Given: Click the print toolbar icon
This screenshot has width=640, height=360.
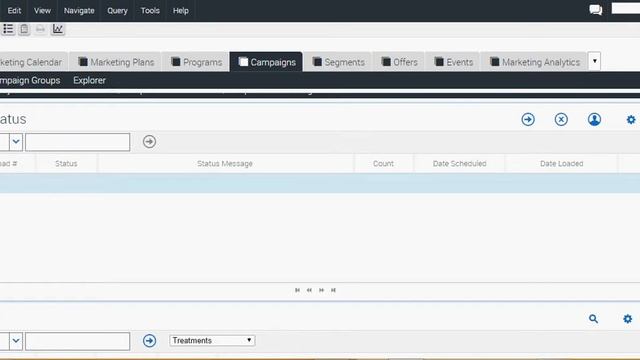Looking at the screenshot, I should tap(40, 29).
